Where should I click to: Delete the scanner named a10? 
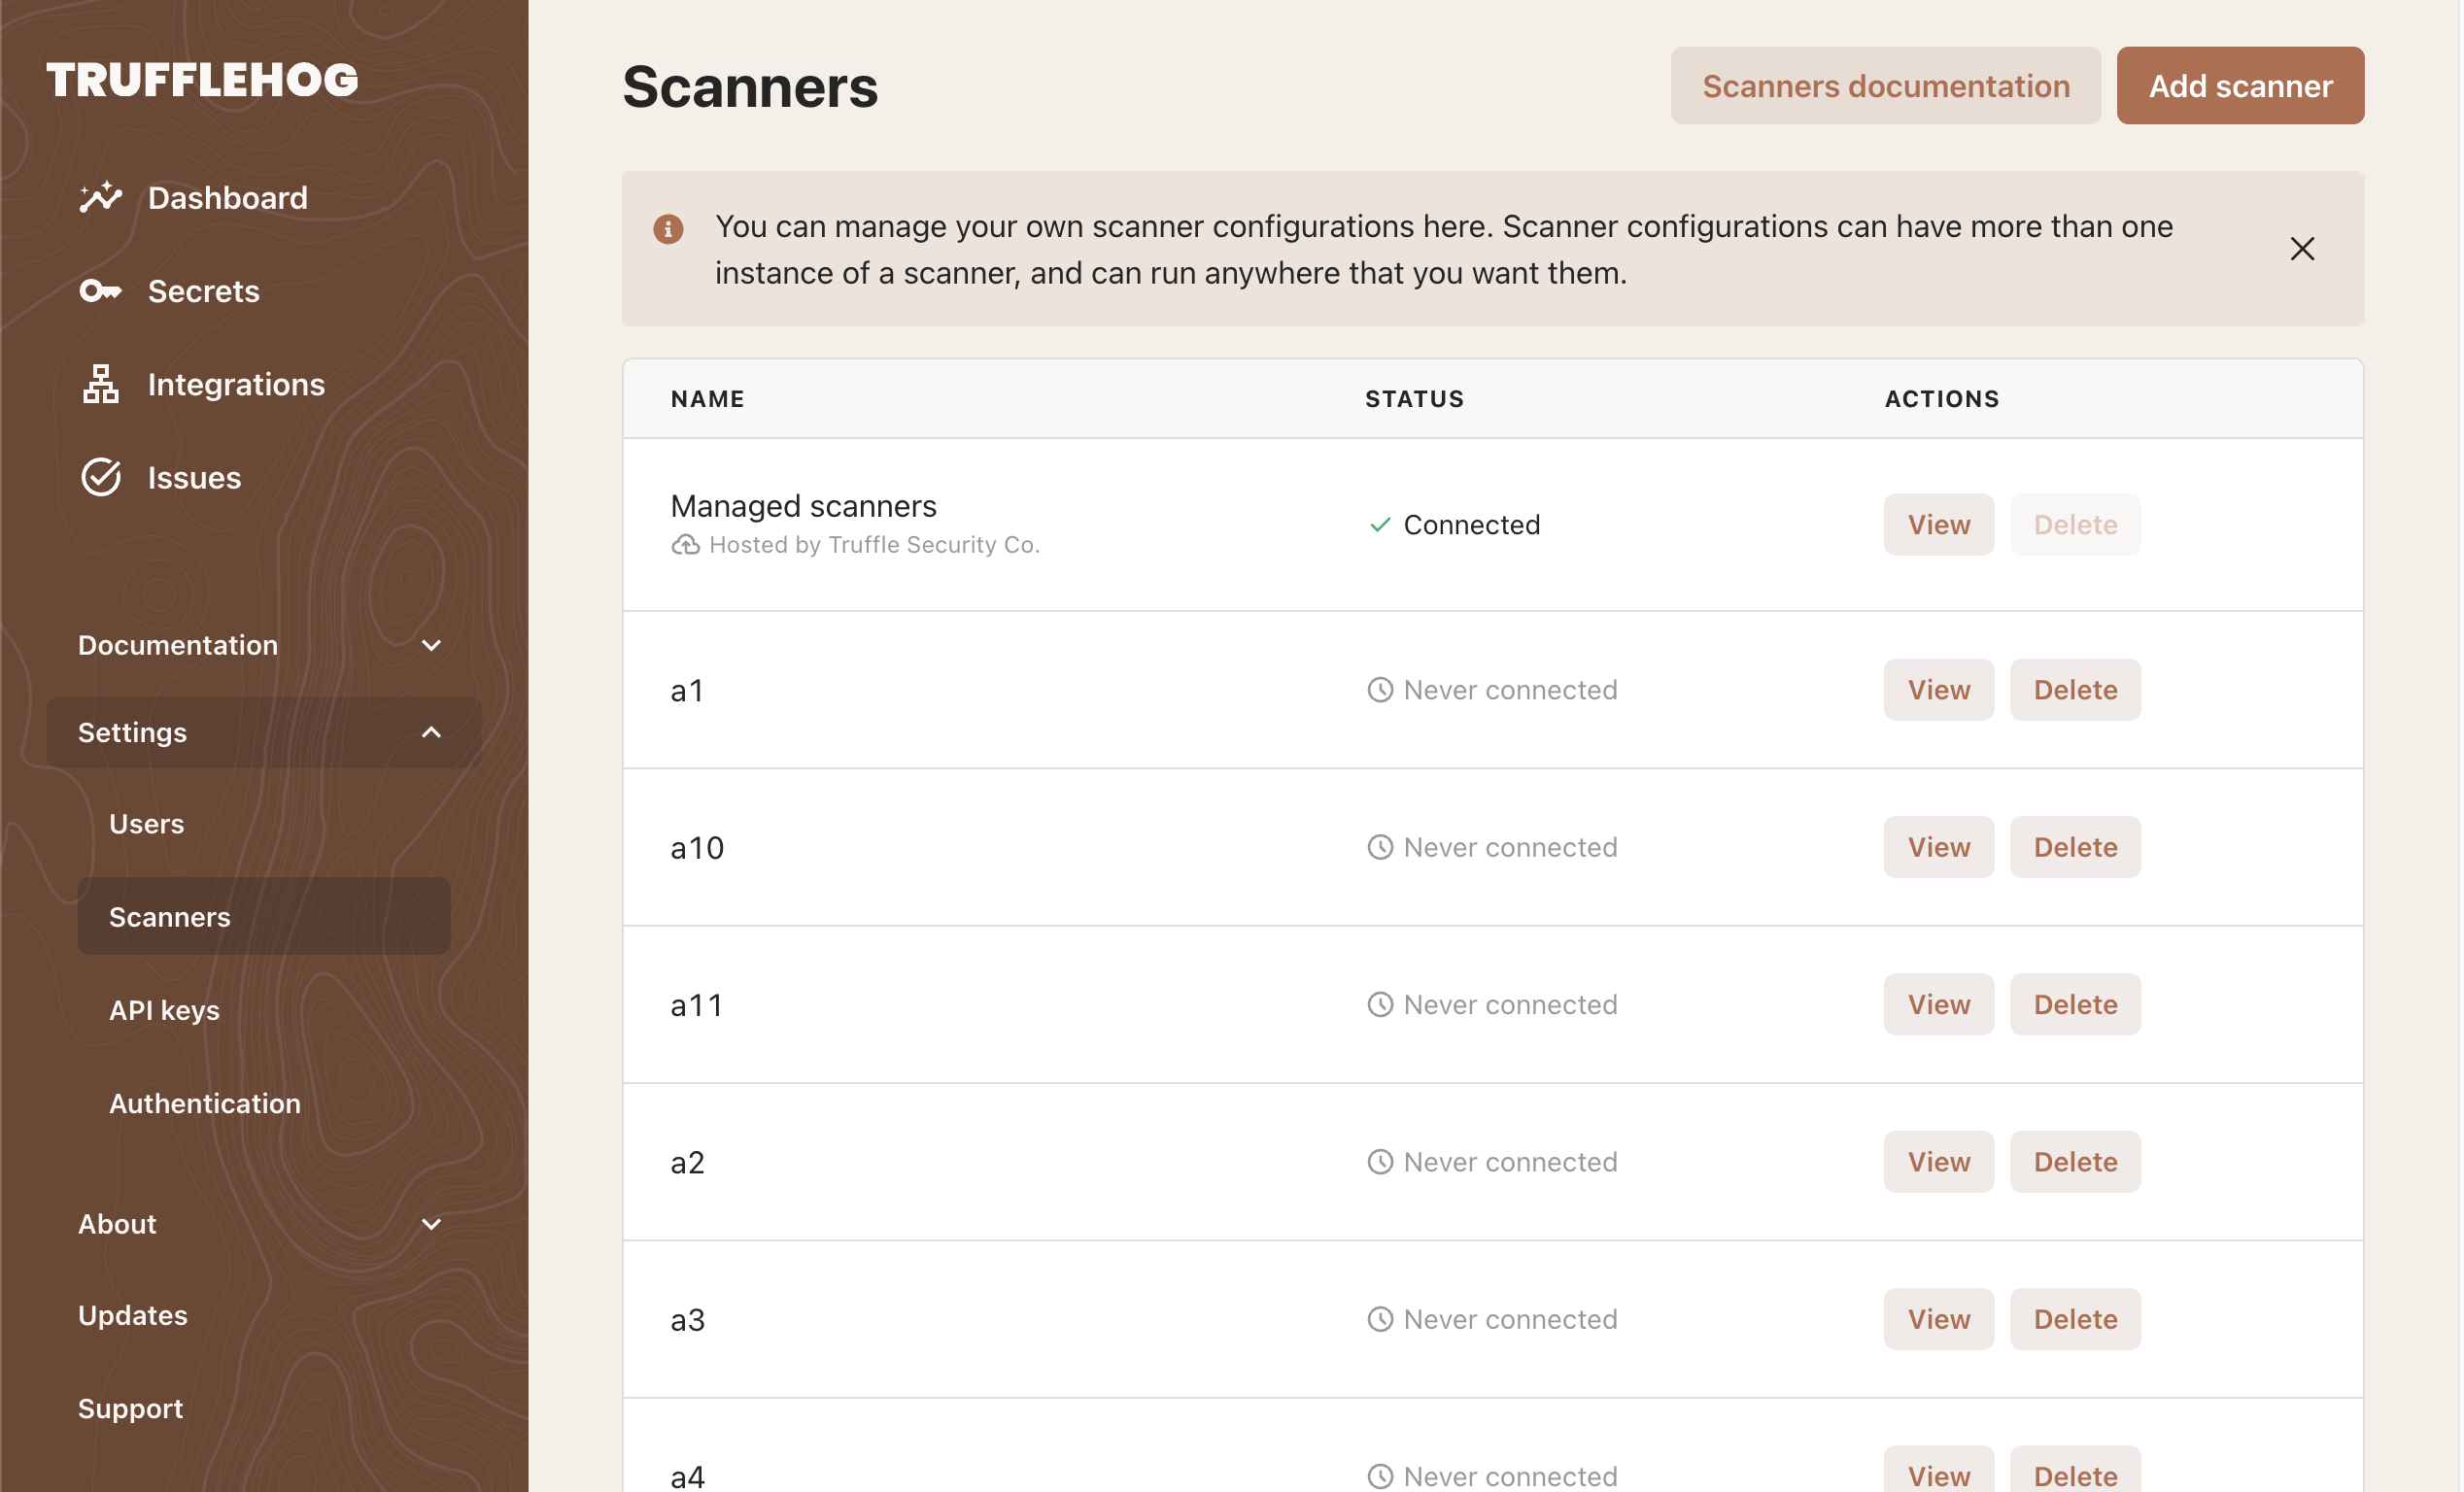pyautogui.click(x=2074, y=846)
